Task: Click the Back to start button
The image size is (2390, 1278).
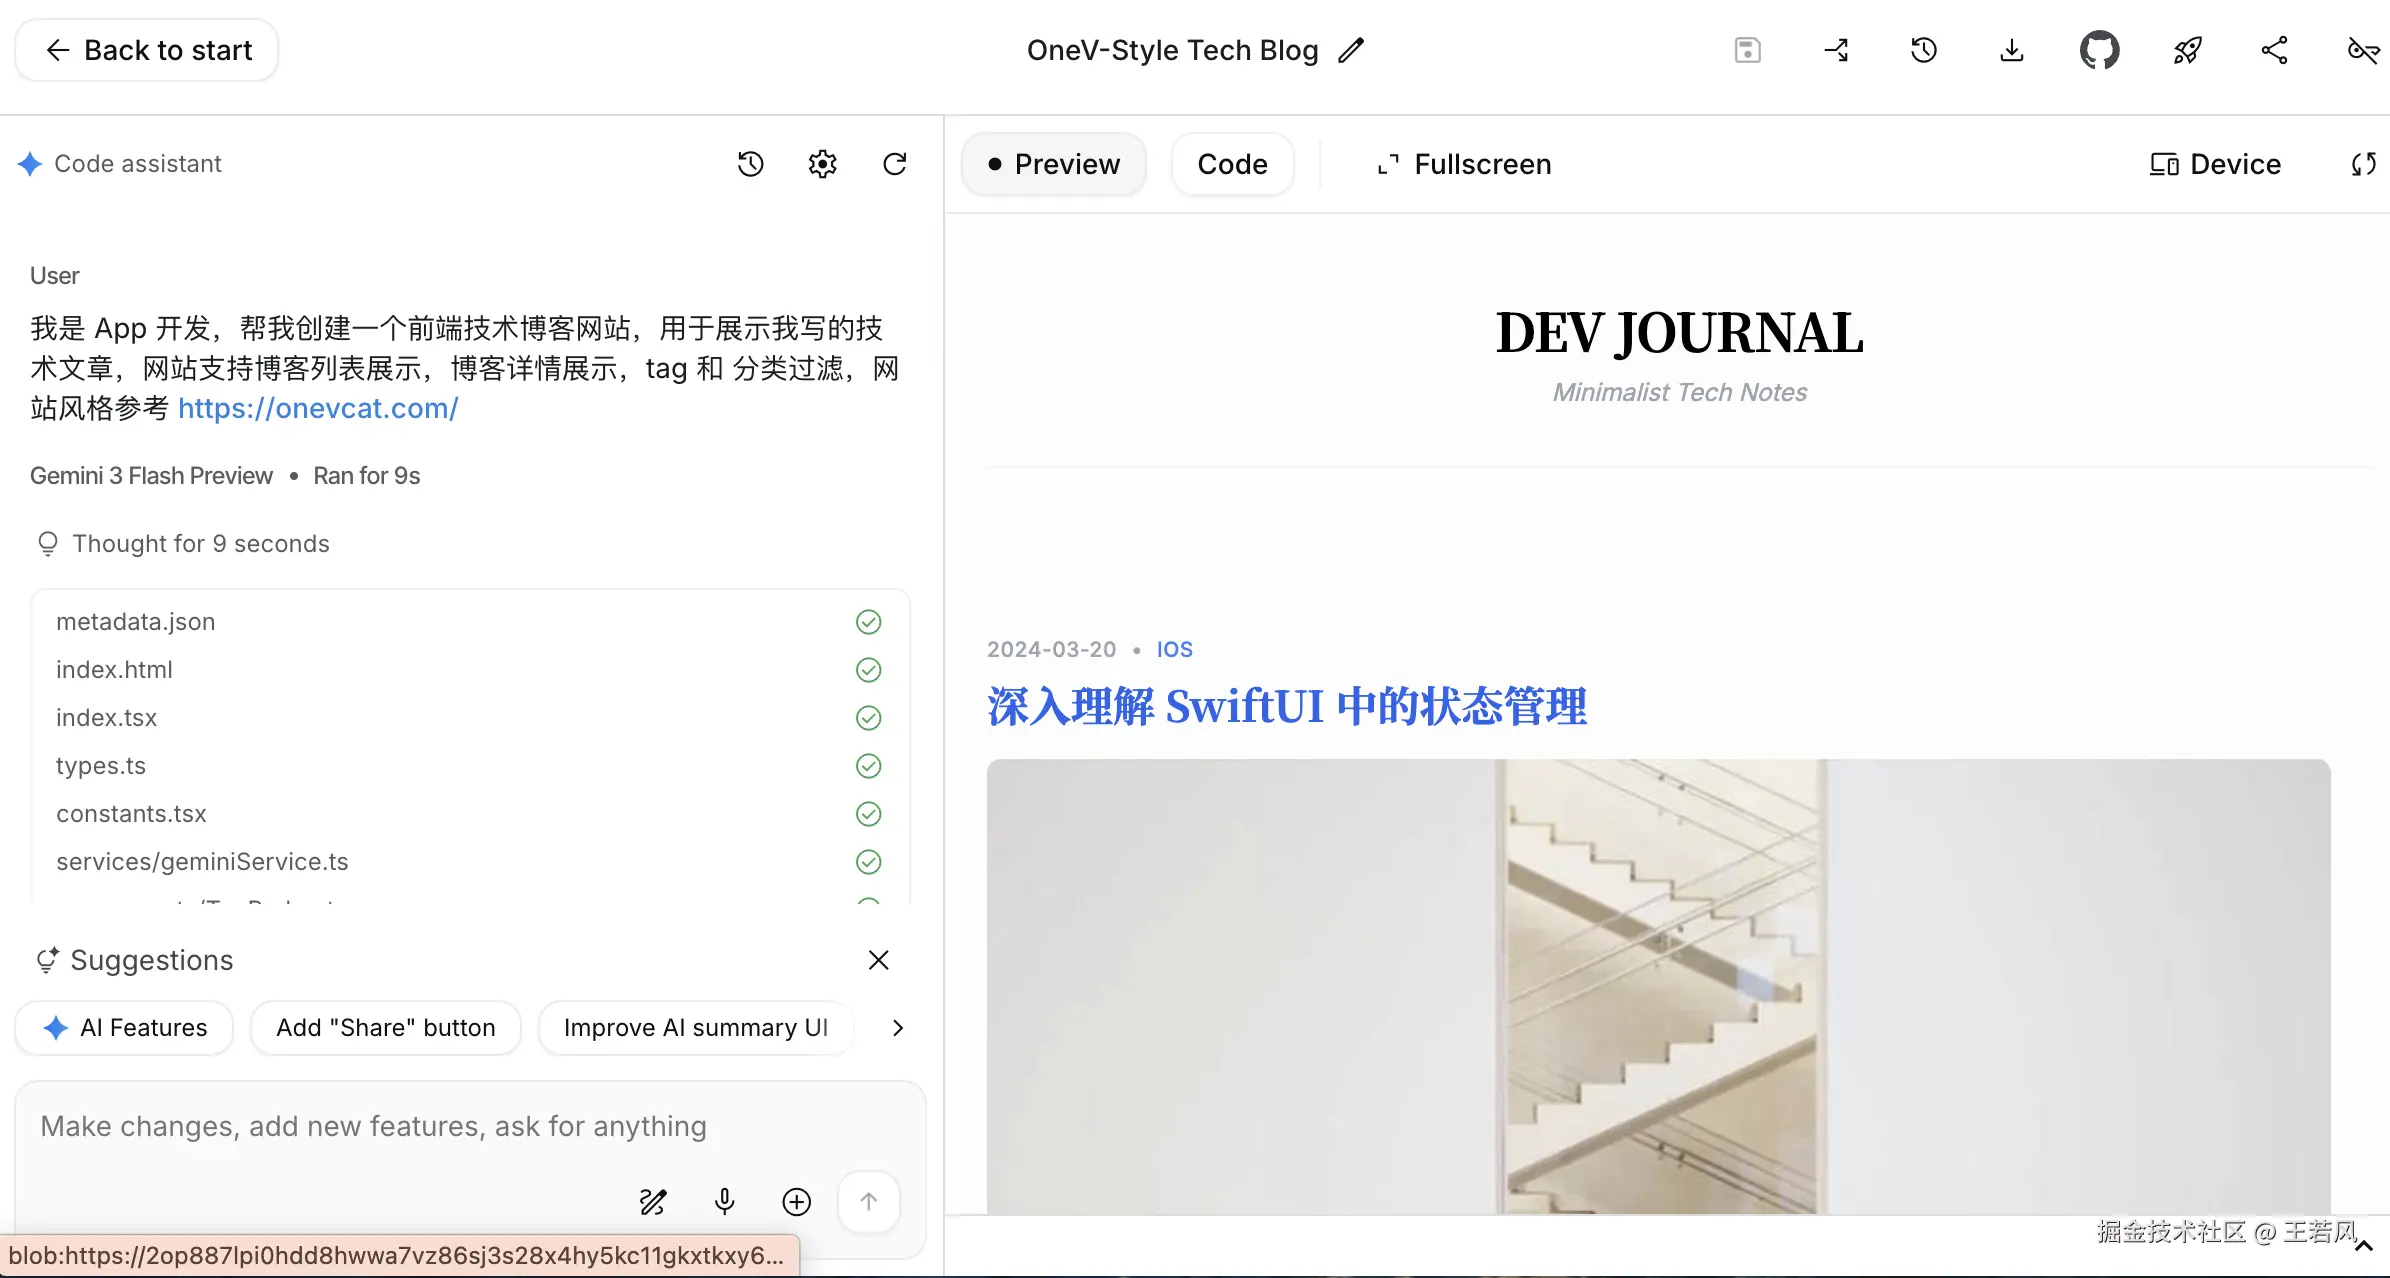Action: 147,50
